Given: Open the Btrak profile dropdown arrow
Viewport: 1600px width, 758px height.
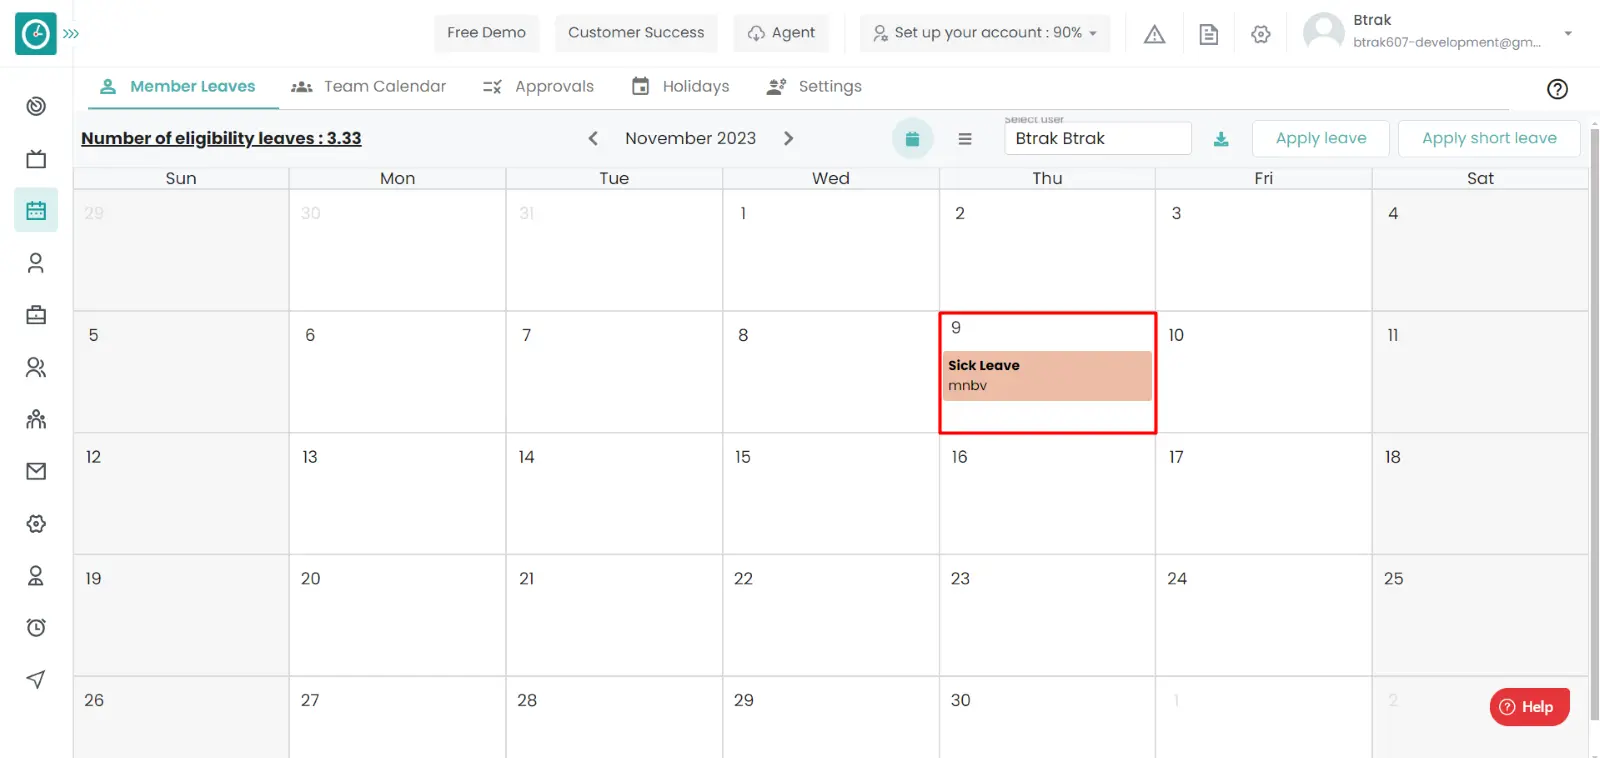Looking at the screenshot, I should [1568, 33].
